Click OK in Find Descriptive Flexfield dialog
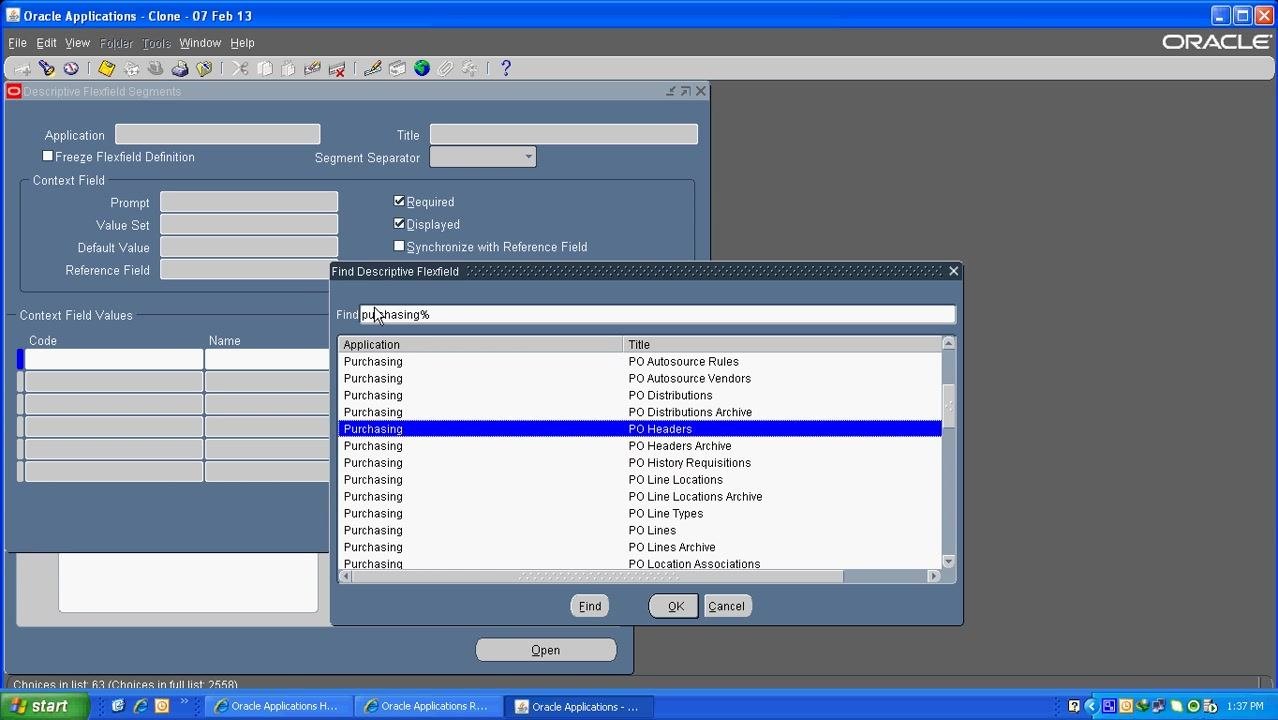Viewport: 1278px width, 720px height. point(675,606)
